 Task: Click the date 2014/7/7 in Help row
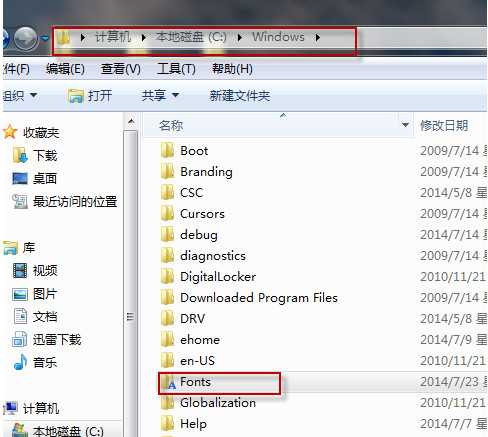[446, 424]
